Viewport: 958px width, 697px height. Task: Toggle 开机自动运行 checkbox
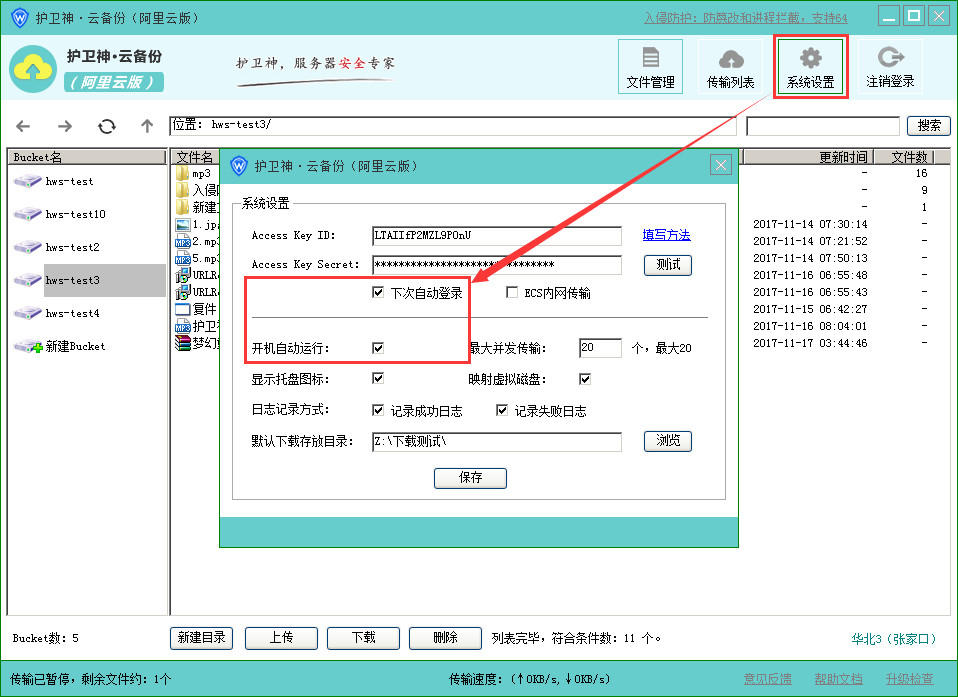click(x=378, y=348)
